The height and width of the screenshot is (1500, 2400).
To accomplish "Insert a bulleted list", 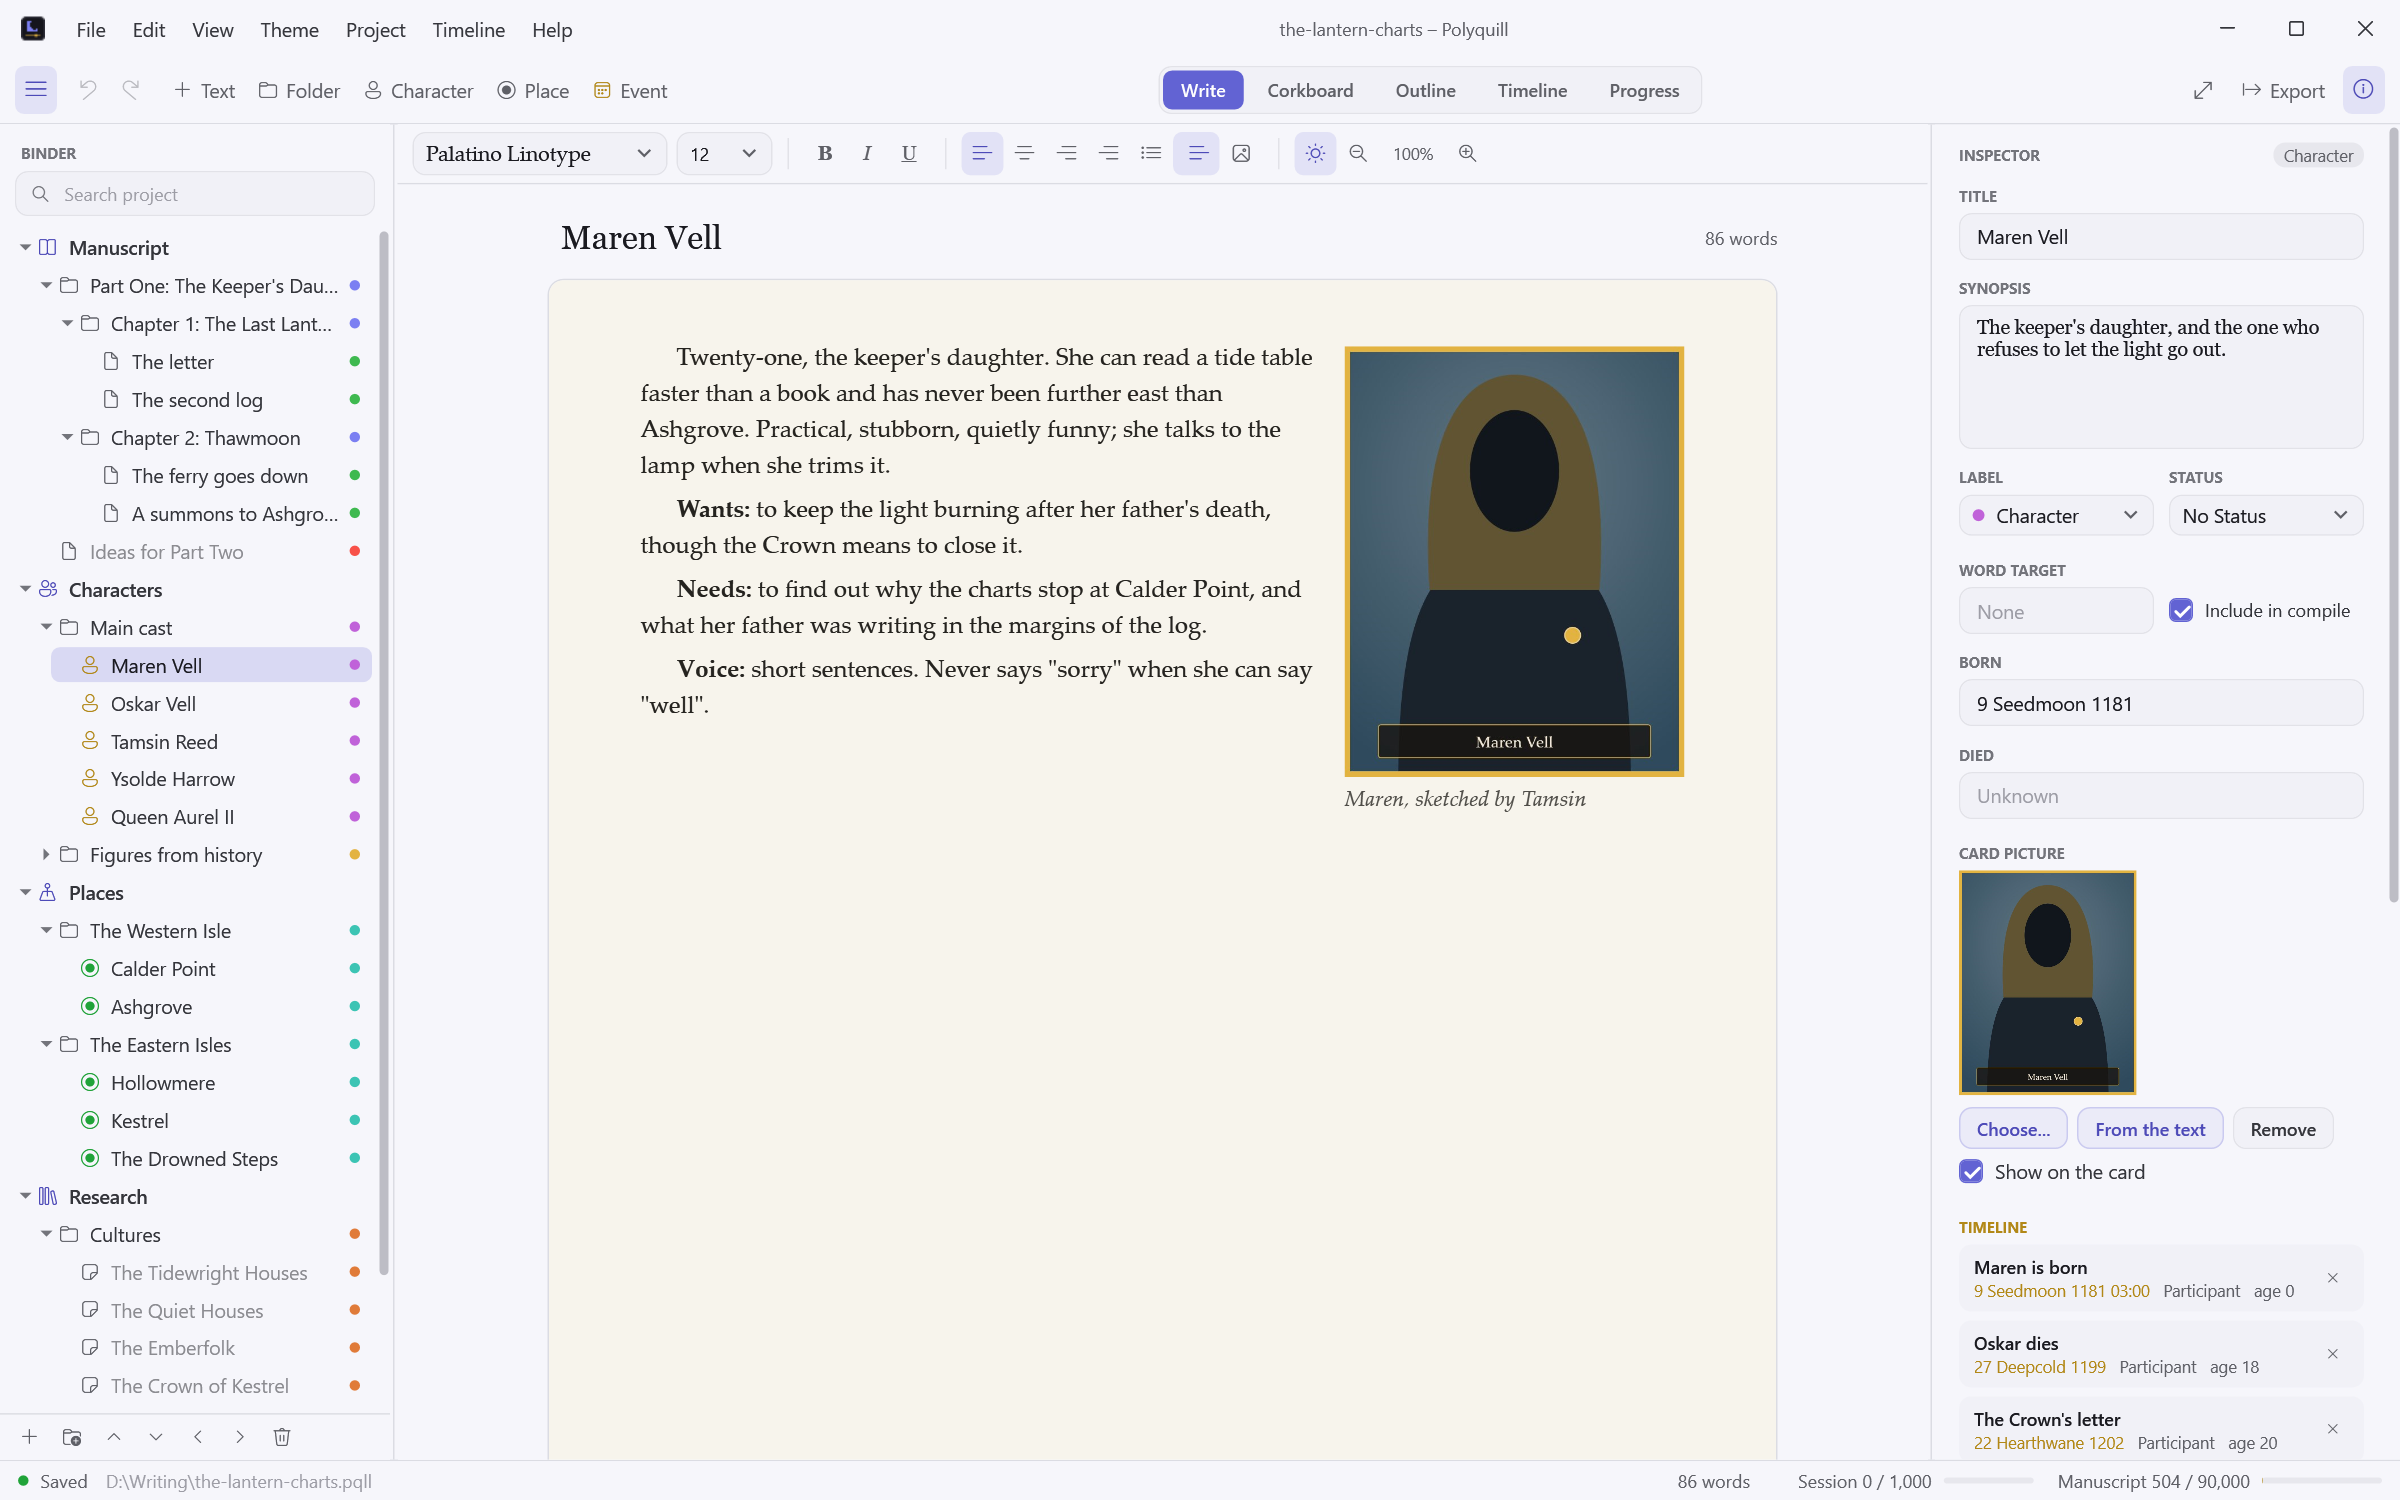I will tap(1151, 153).
